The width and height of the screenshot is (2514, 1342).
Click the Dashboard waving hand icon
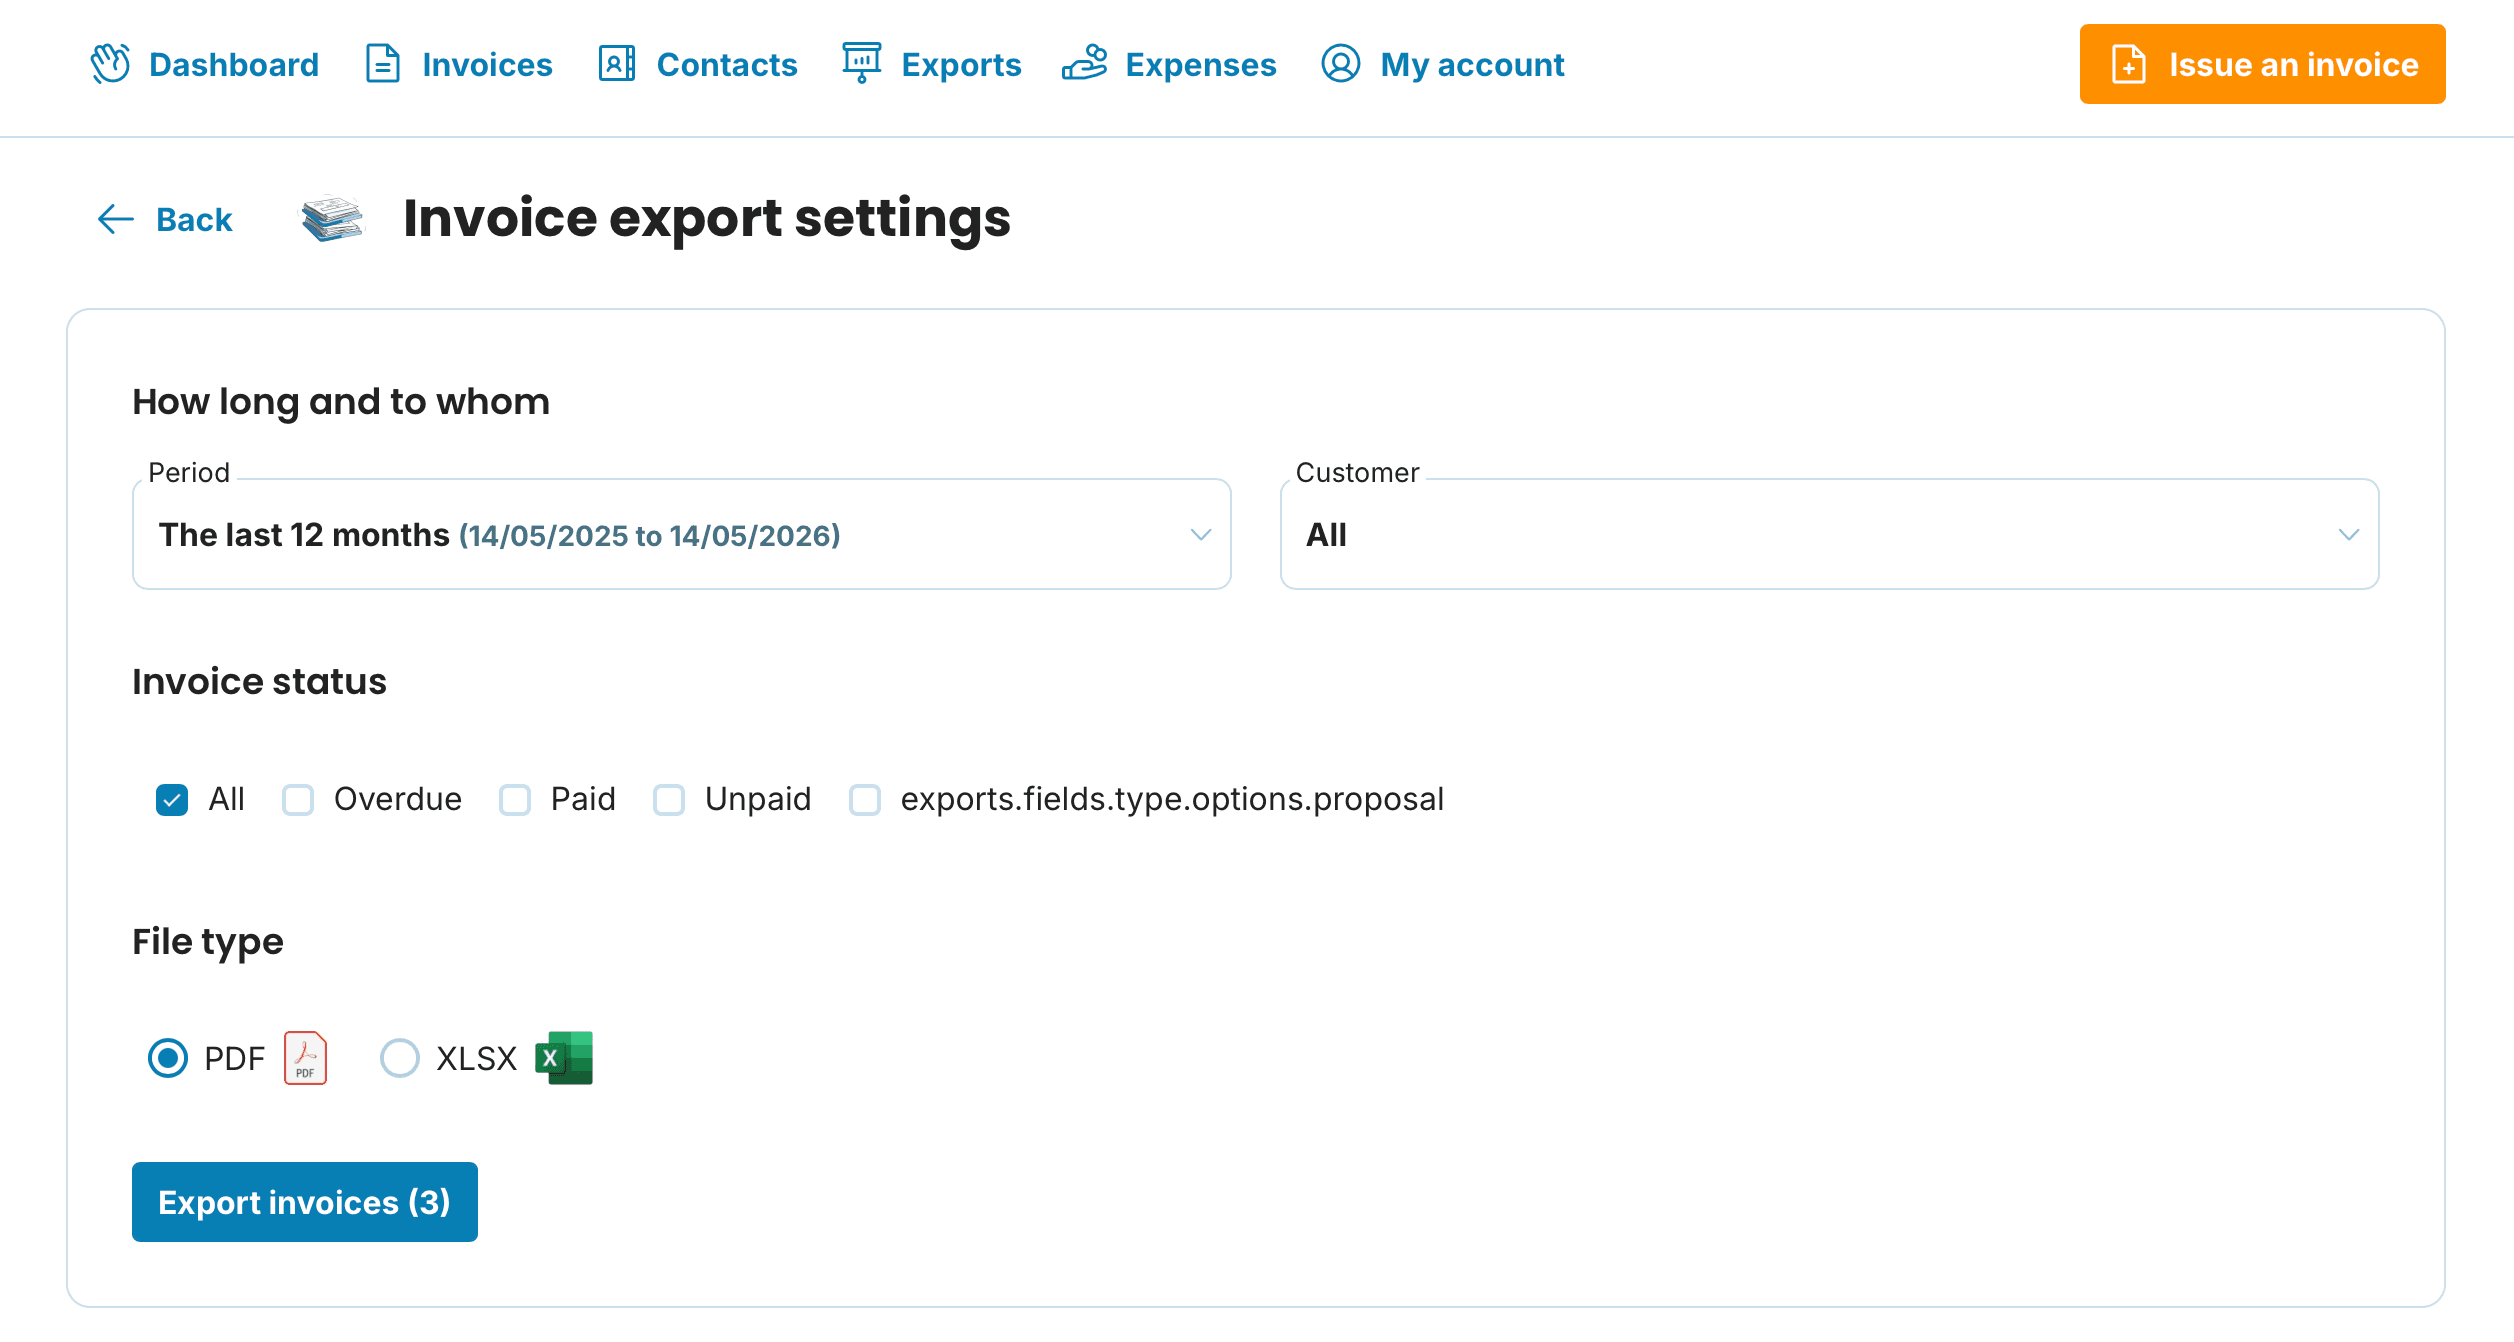(110, 64)
